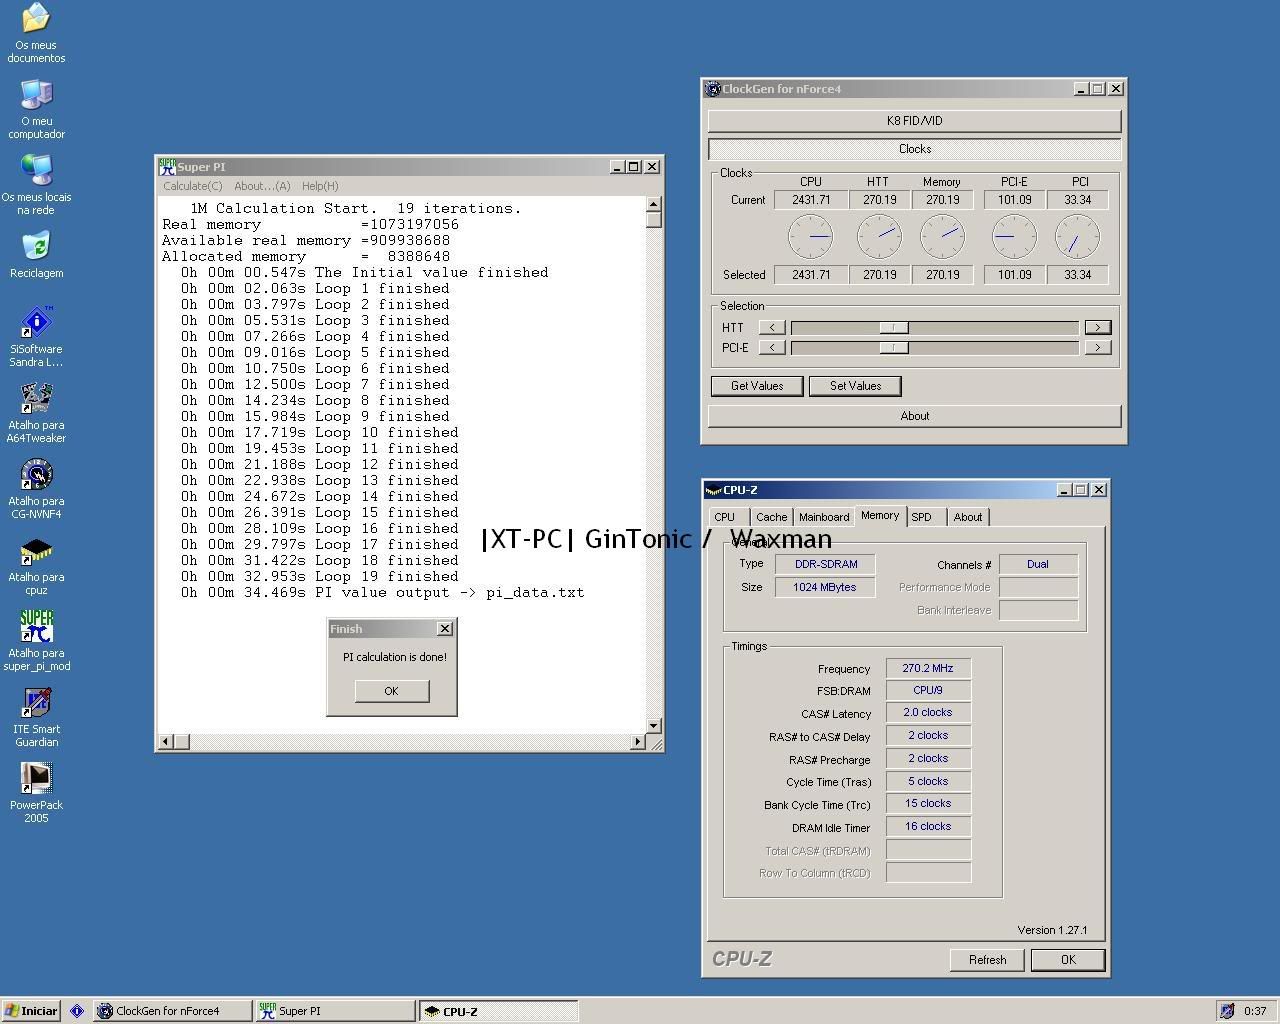
Task: Click the Frequency value 270.2 MHz
Action: 928,668
